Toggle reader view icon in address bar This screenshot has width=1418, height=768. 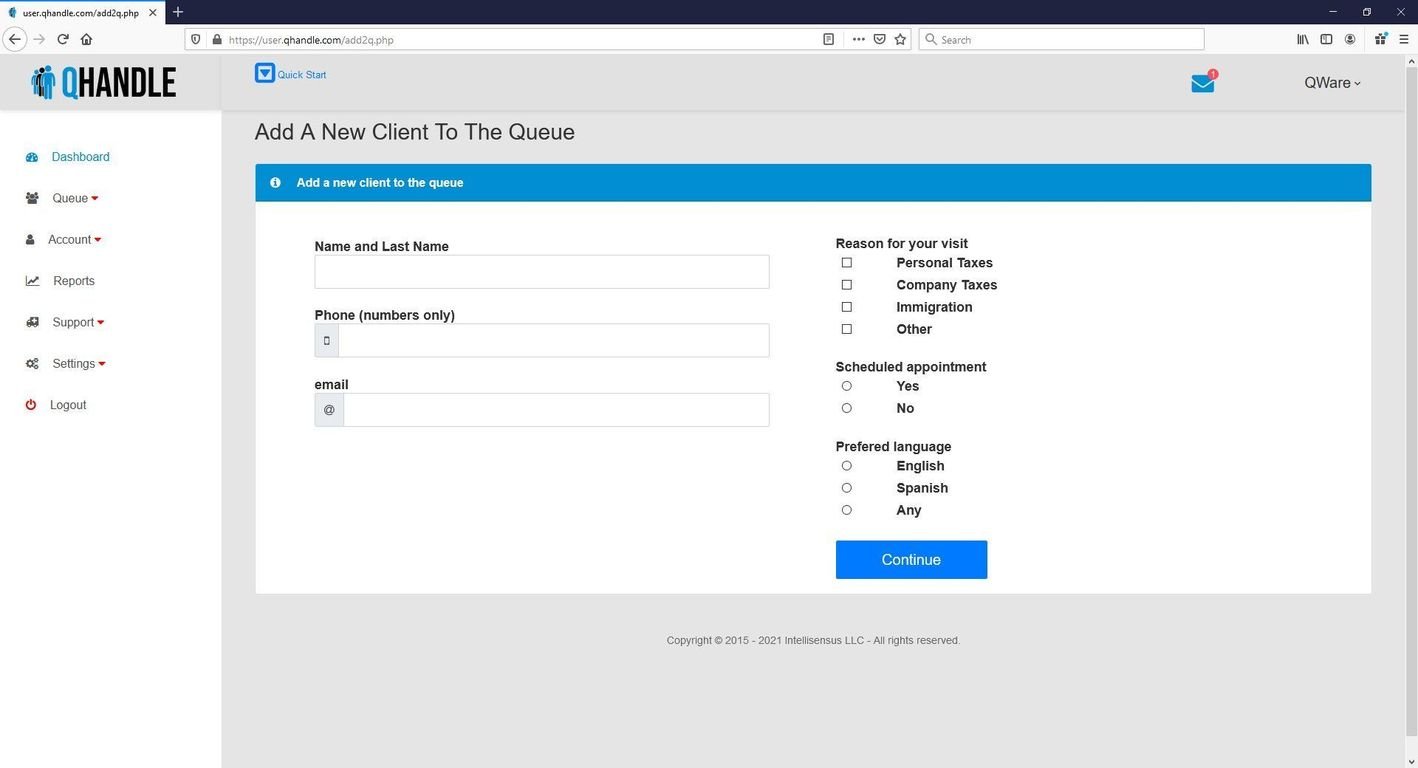click(x=828, y=39)
